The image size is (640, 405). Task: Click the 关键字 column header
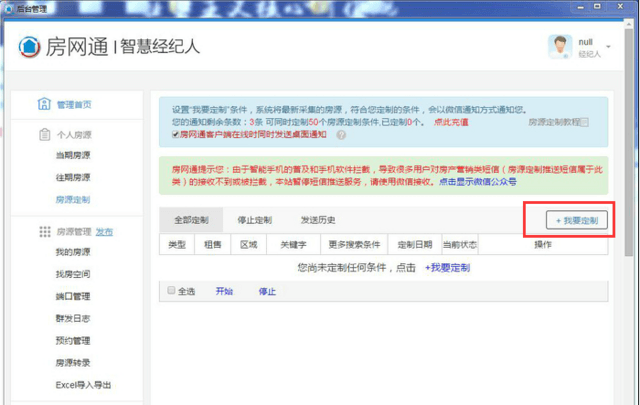[293, 245]
